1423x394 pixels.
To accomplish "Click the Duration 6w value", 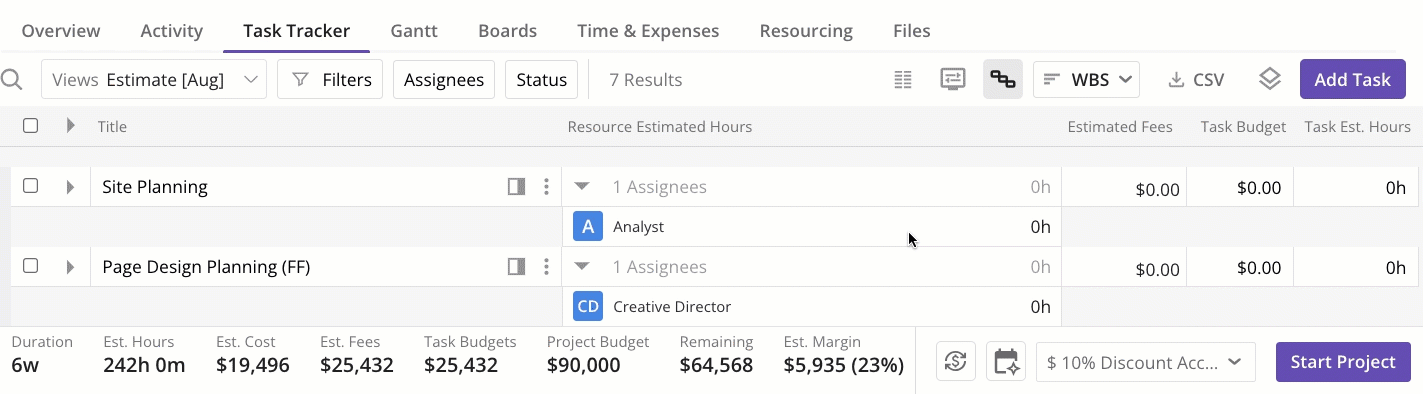I will [25, 365].
